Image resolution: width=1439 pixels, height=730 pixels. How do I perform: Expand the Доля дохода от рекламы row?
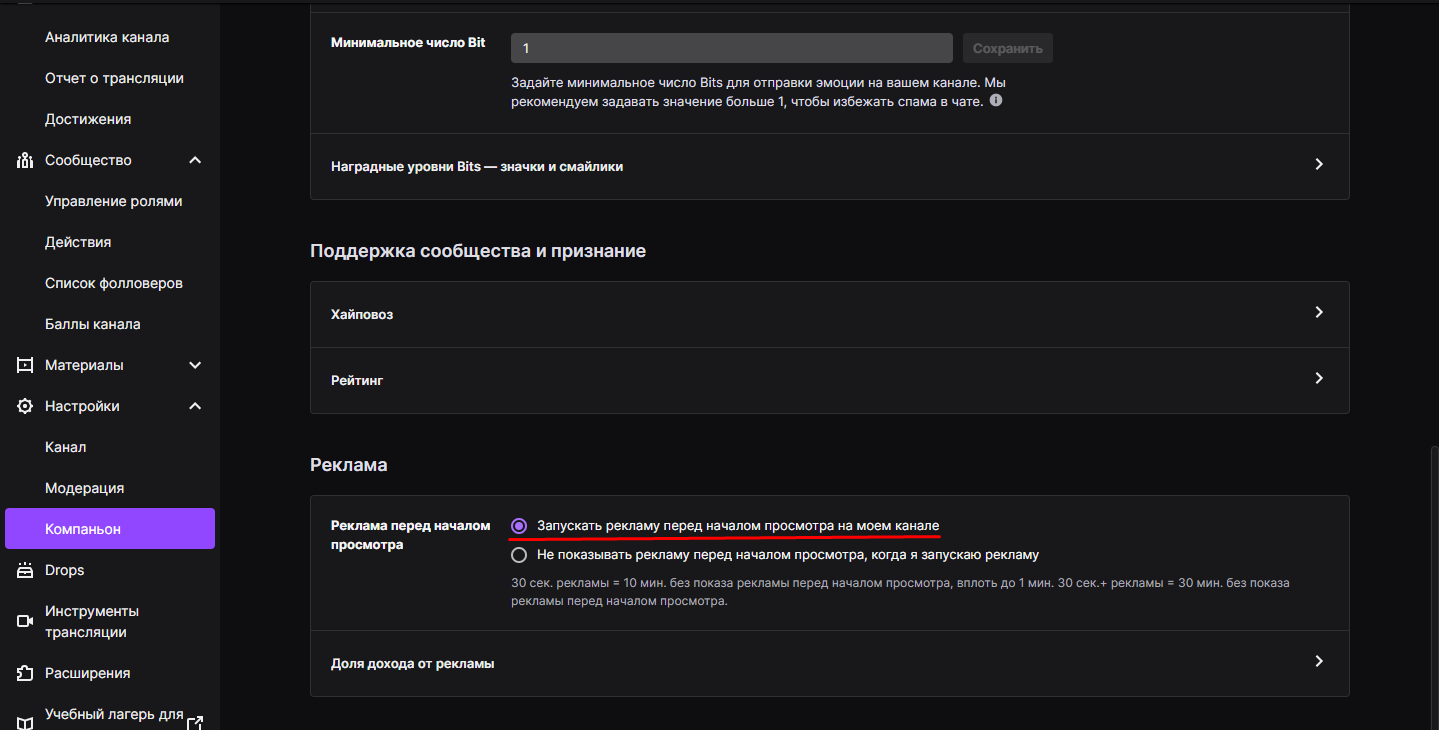click(1319, 662)
